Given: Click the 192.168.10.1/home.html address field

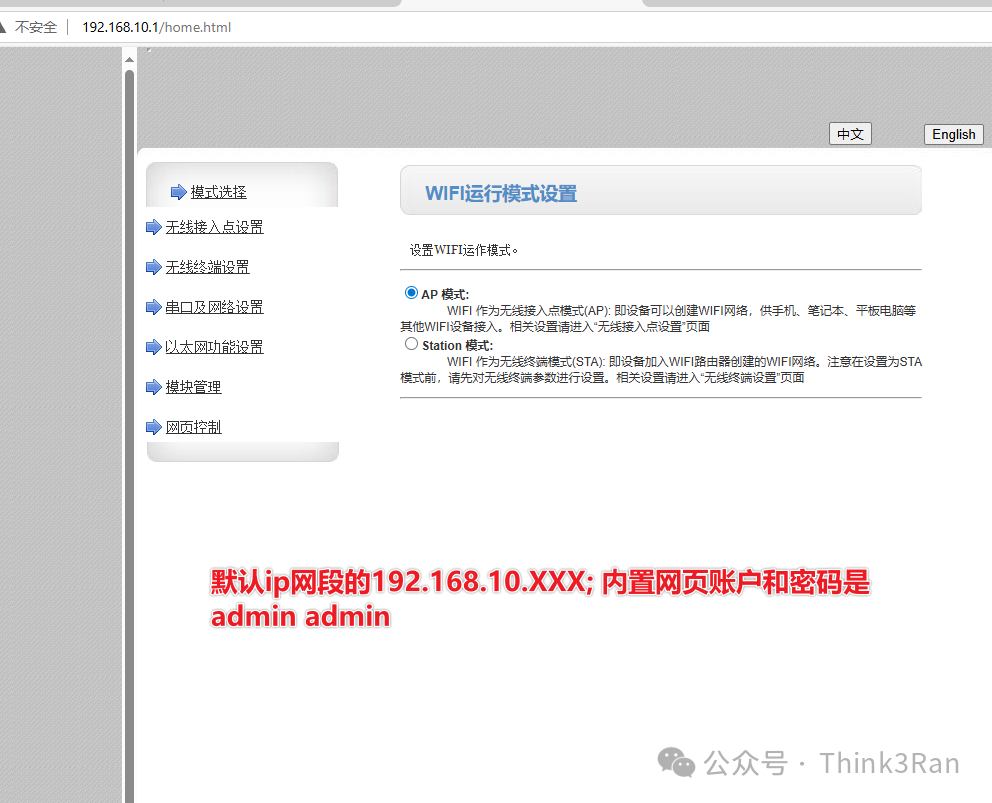Looking at the screenshot, I should 156,27.
